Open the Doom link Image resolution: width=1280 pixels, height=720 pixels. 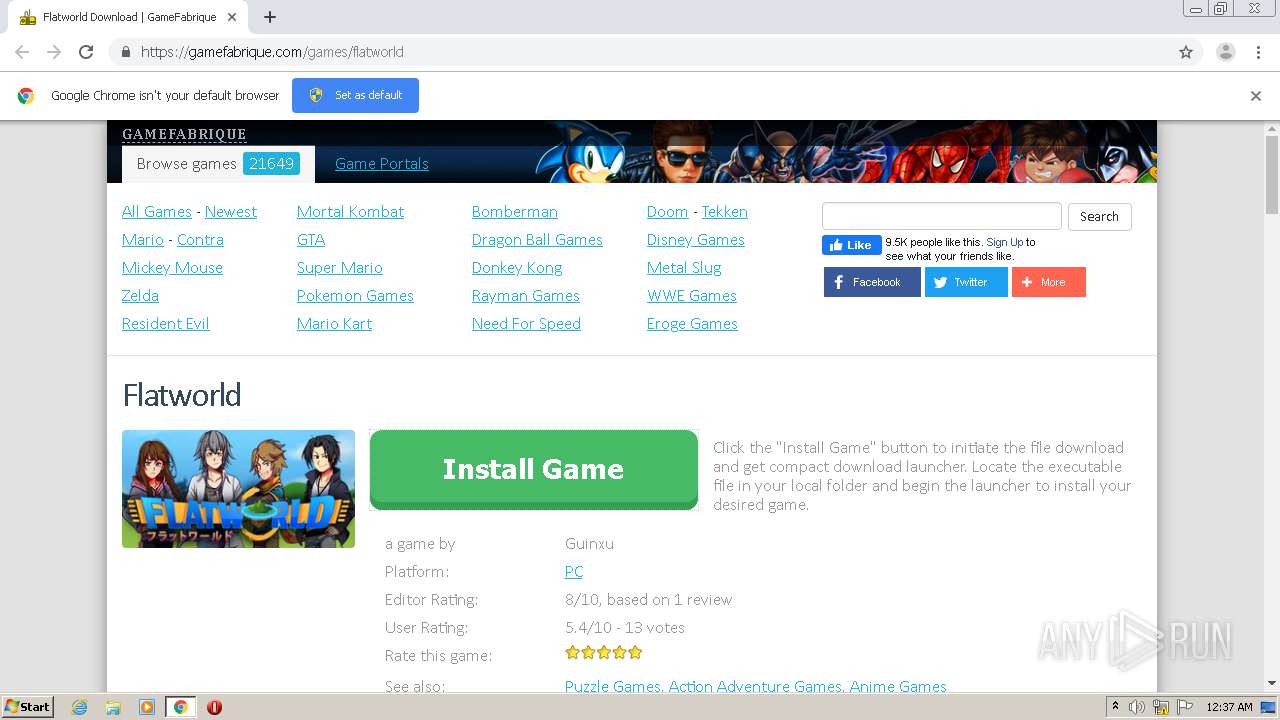667,212
